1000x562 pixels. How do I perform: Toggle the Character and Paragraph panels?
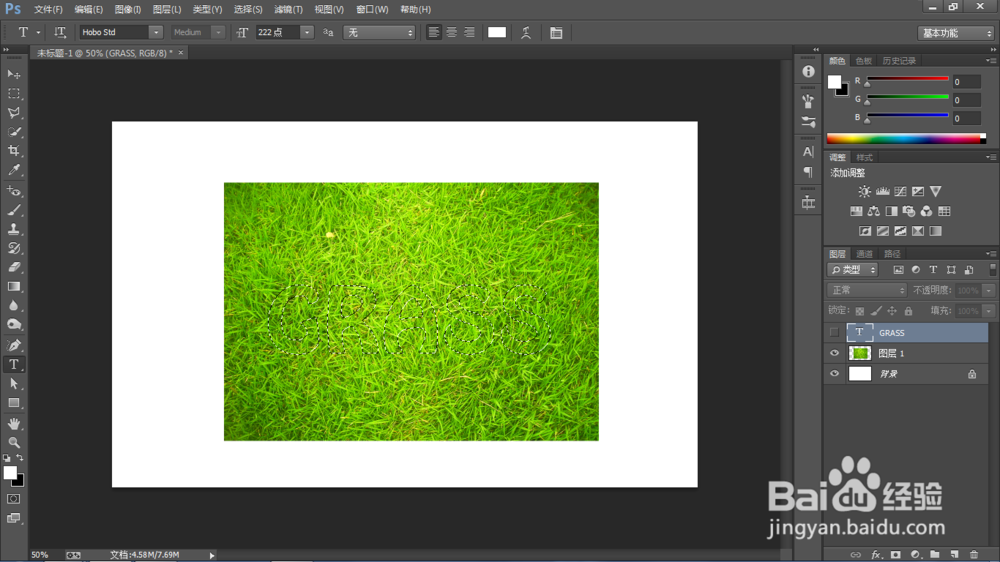(556, 33)
